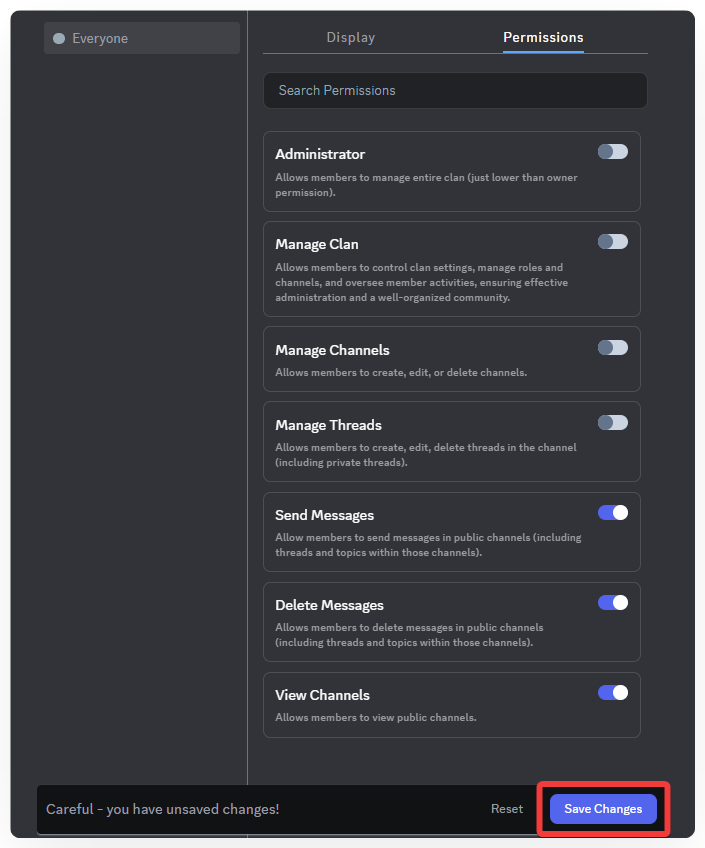Reset the unsaved changes

[x=507, y=809]
